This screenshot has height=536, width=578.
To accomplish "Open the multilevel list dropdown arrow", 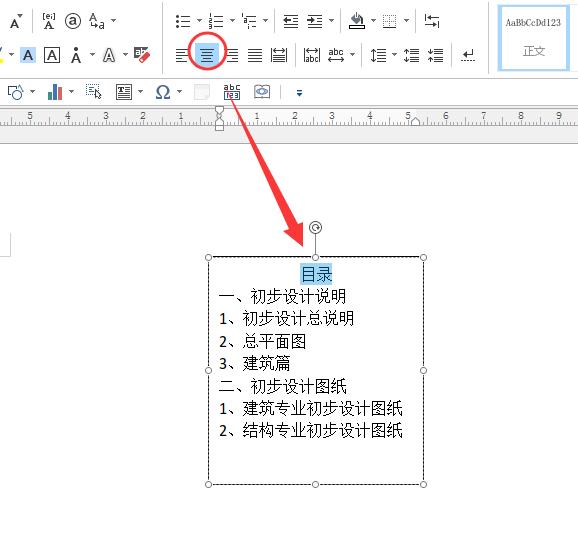I will (x=265, y=20).
